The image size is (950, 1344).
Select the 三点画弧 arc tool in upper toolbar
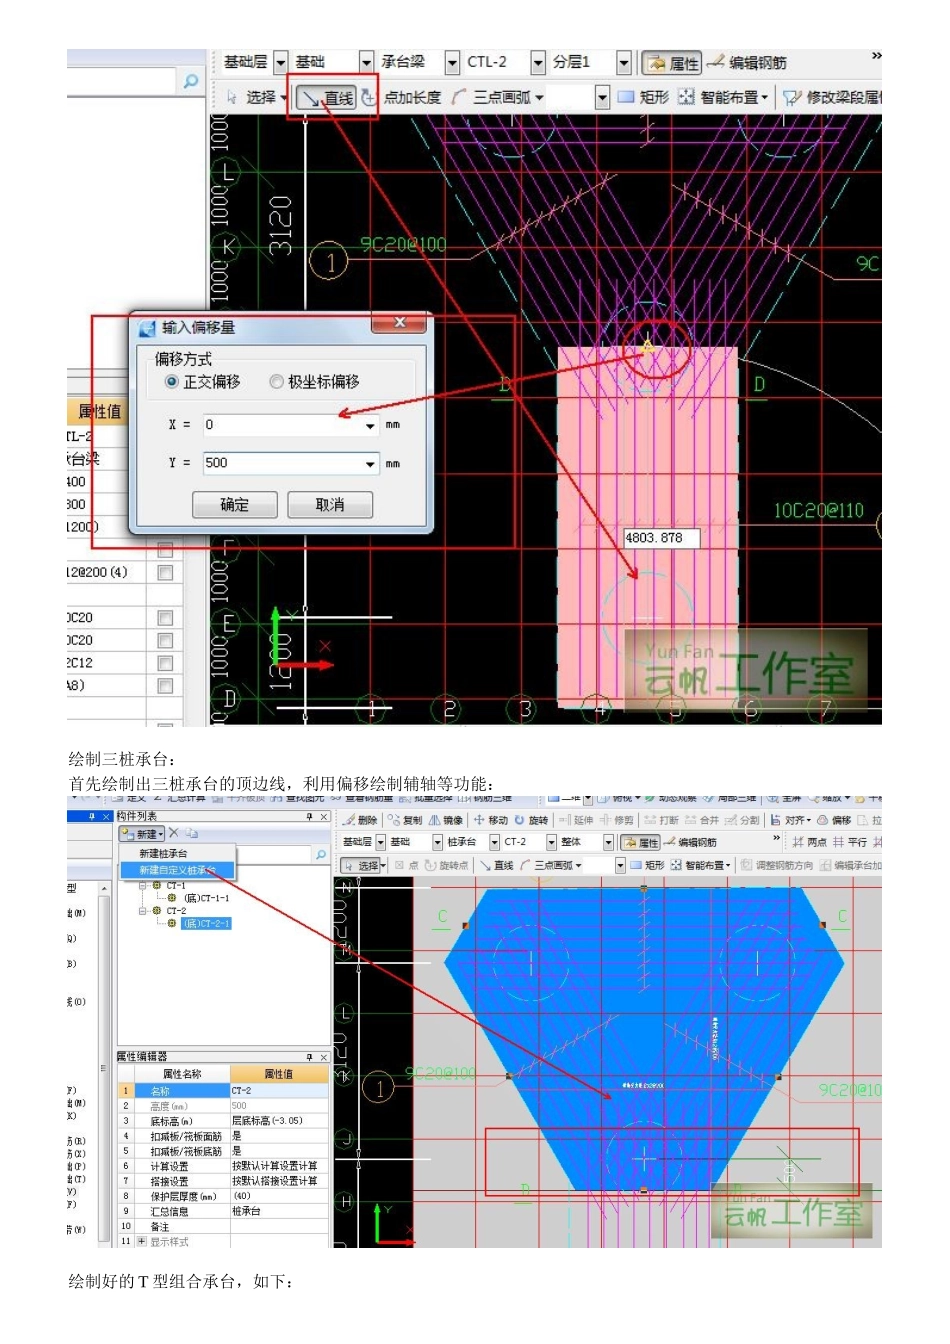click(x=498, y=97)
